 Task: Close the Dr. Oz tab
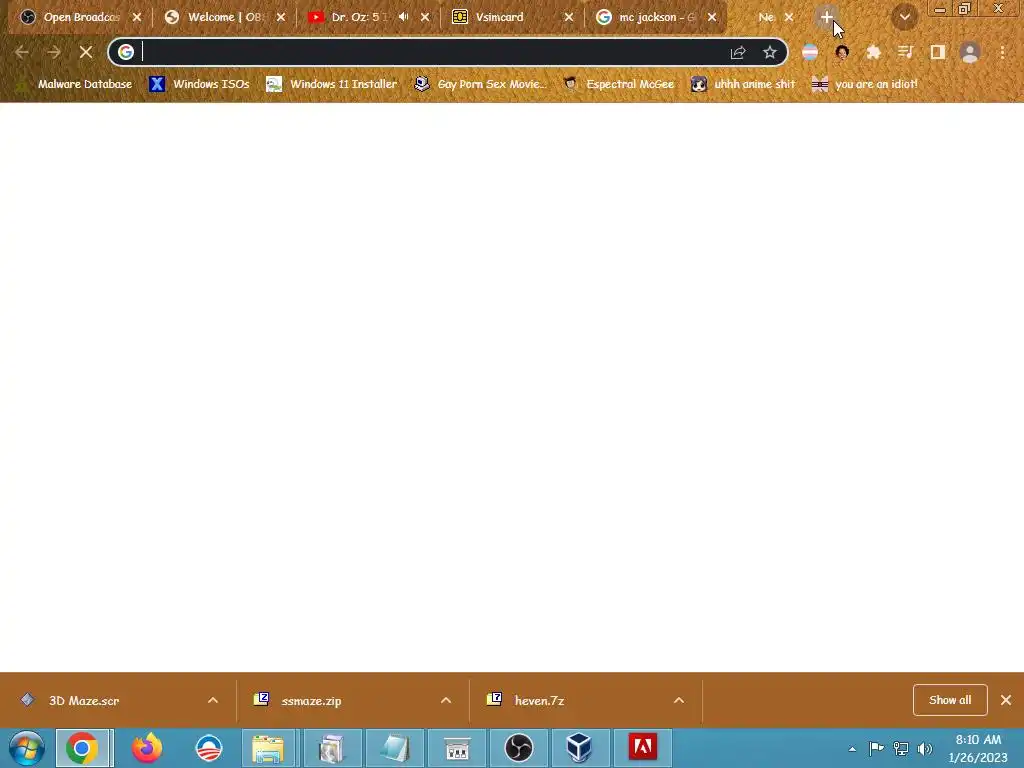pyautogui.click(x=425, y=17)
